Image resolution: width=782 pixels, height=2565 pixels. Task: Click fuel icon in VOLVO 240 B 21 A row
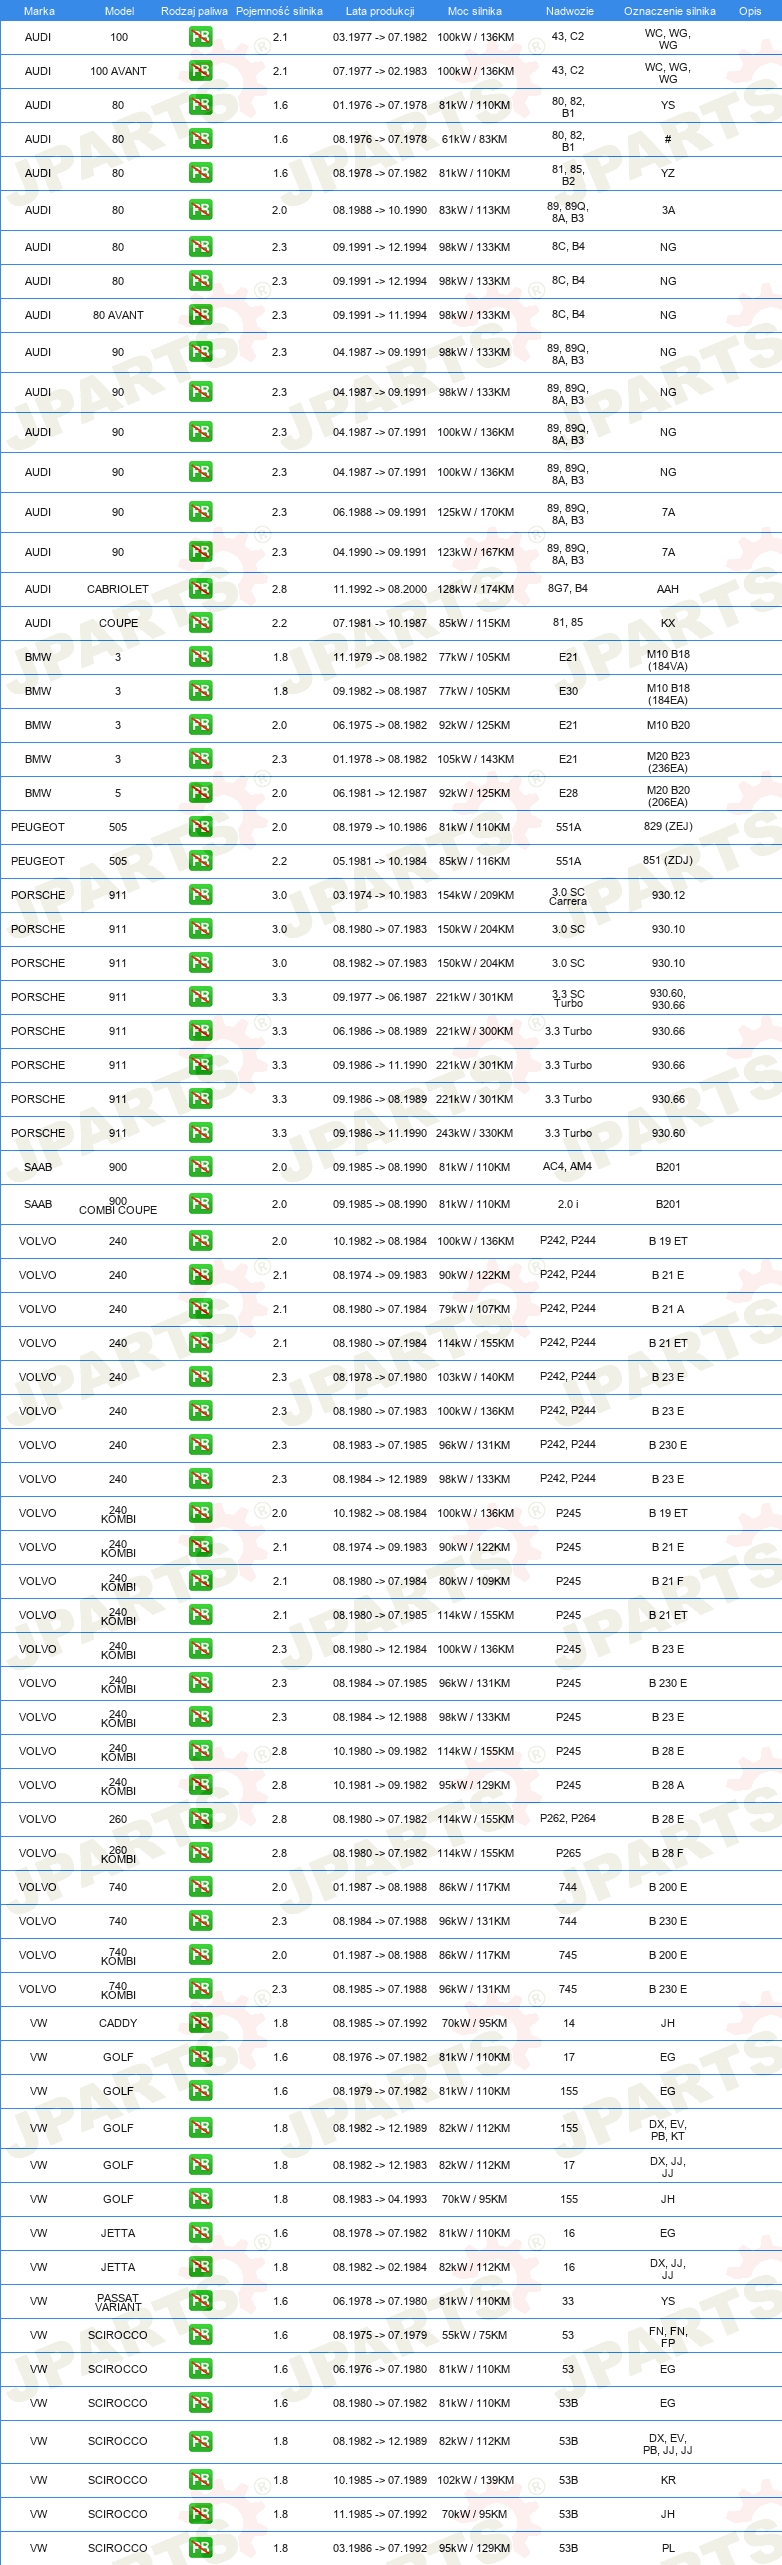point(200,1309)
